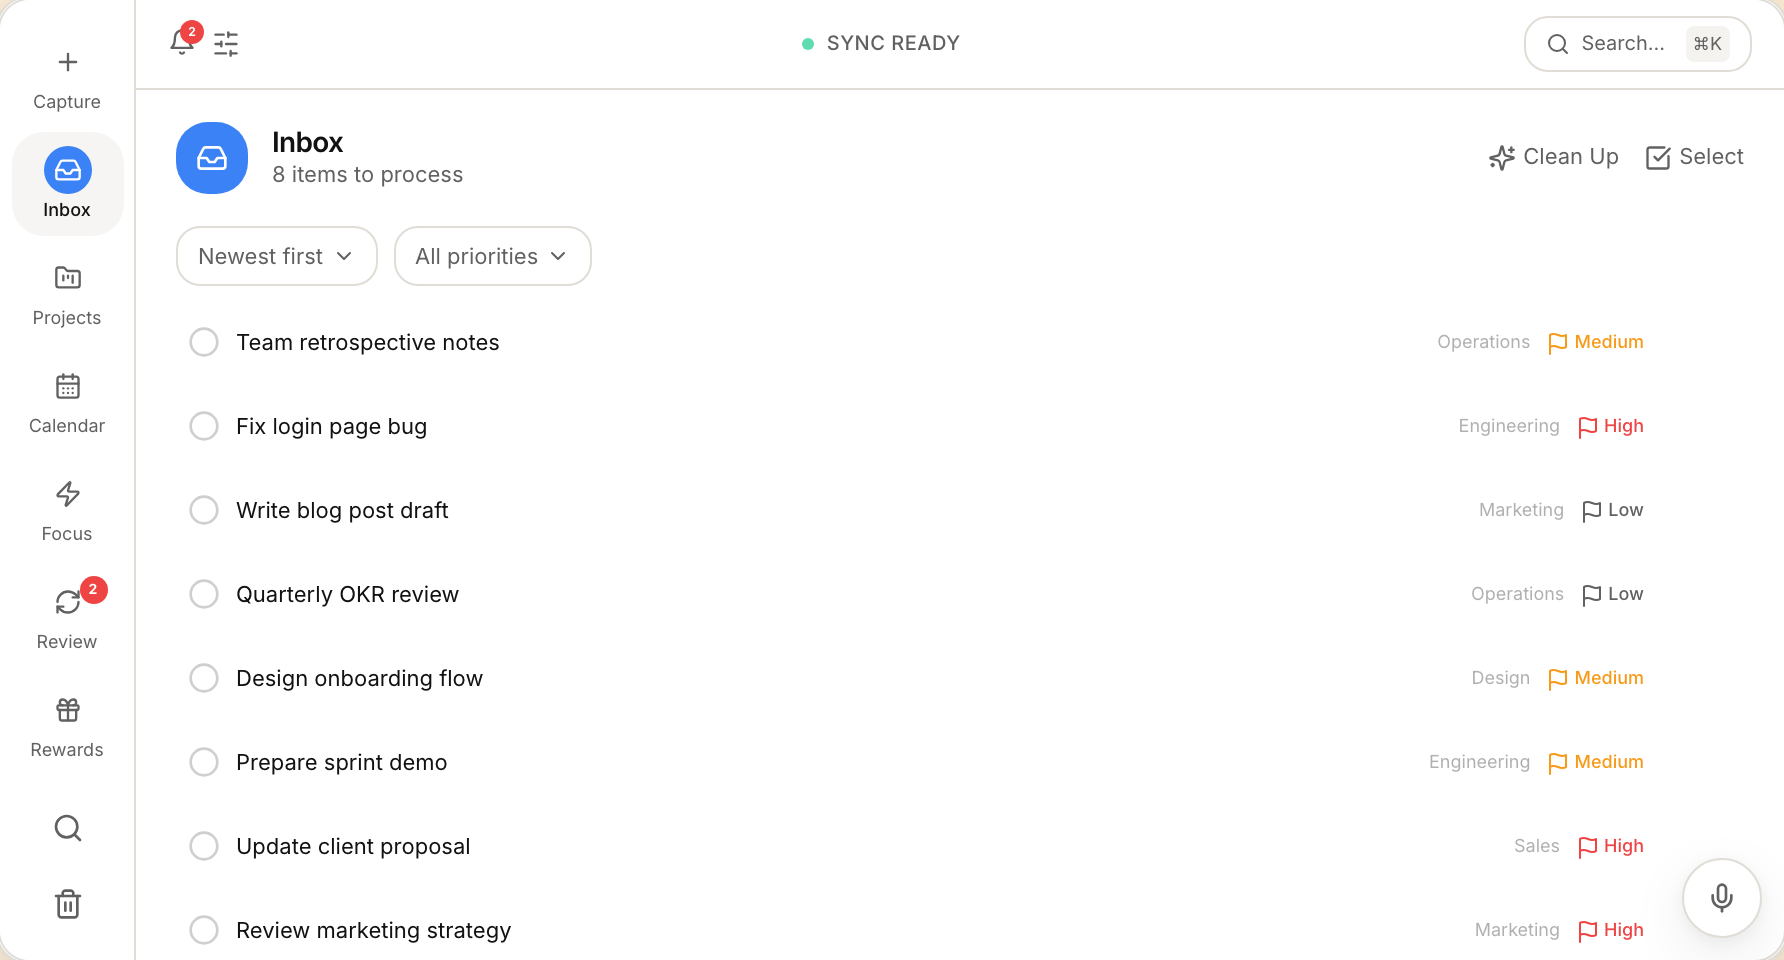This screenshot has width=1784, height=960.
Task: Open the Rewards gift icon
Action: tap(67, 710)
